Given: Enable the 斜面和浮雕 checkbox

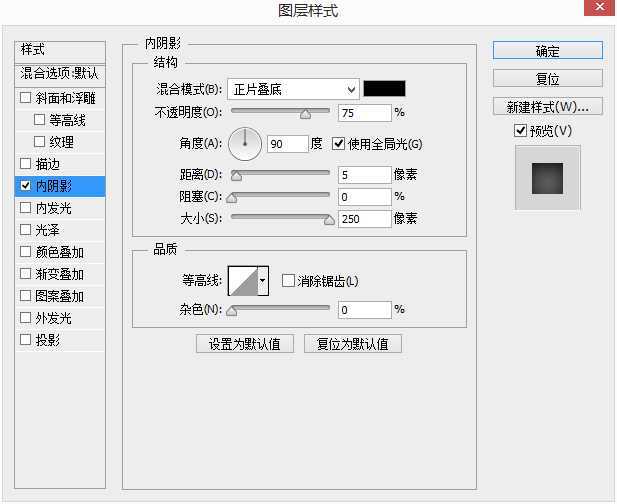Looking at the screenshot, I should pos(26,98).
